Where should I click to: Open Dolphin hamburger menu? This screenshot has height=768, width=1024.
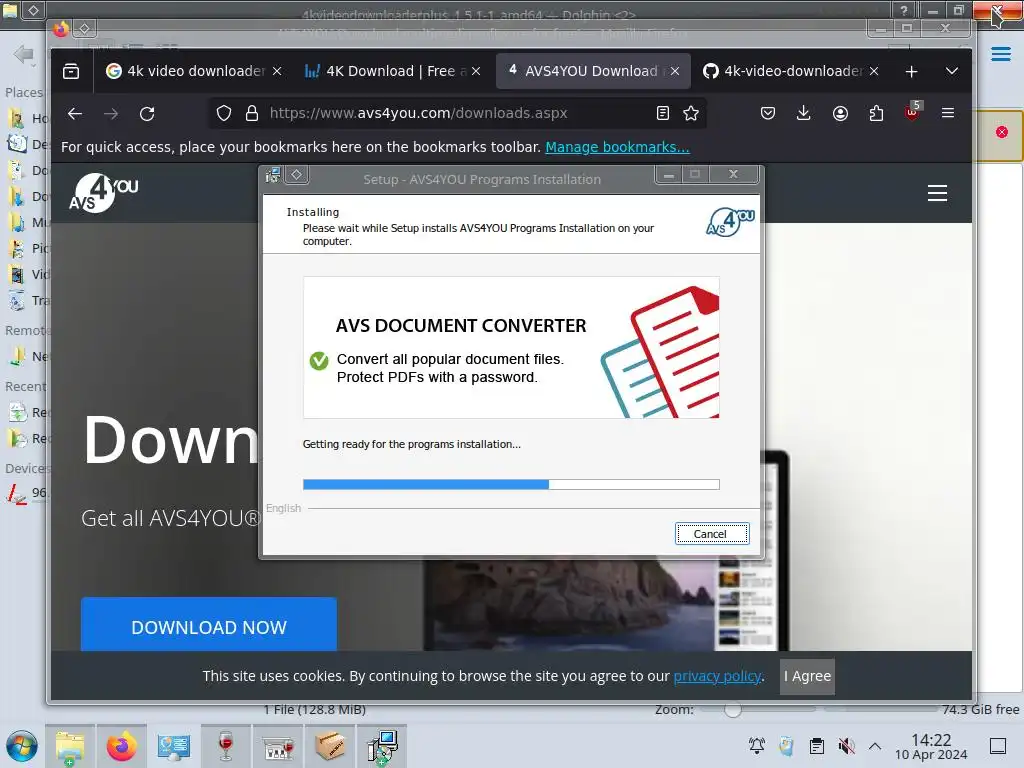pyautogui.click(x=1000, y=54)
